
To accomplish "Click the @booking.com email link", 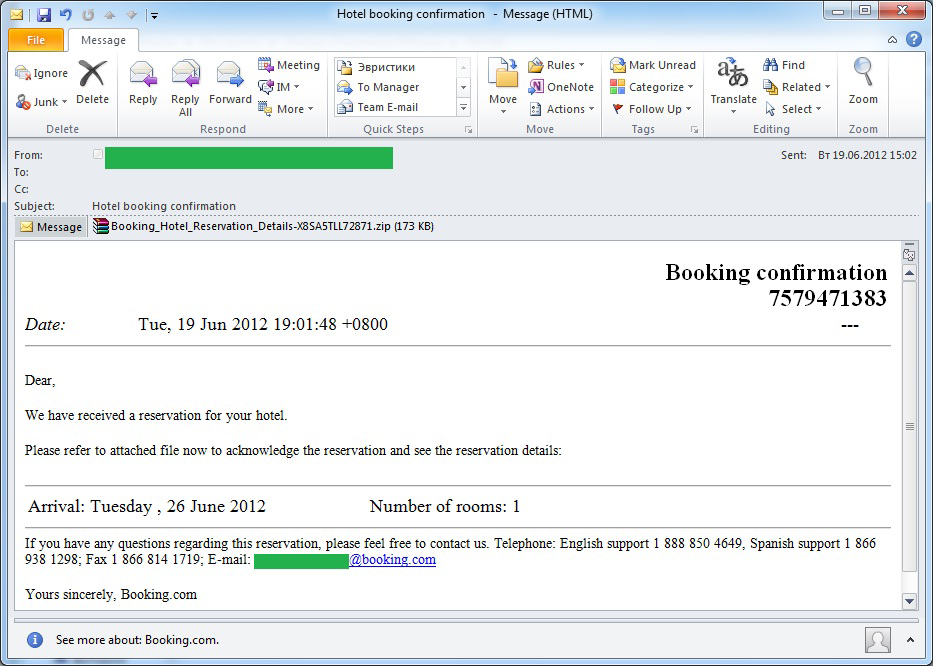I will pos(392,560).
